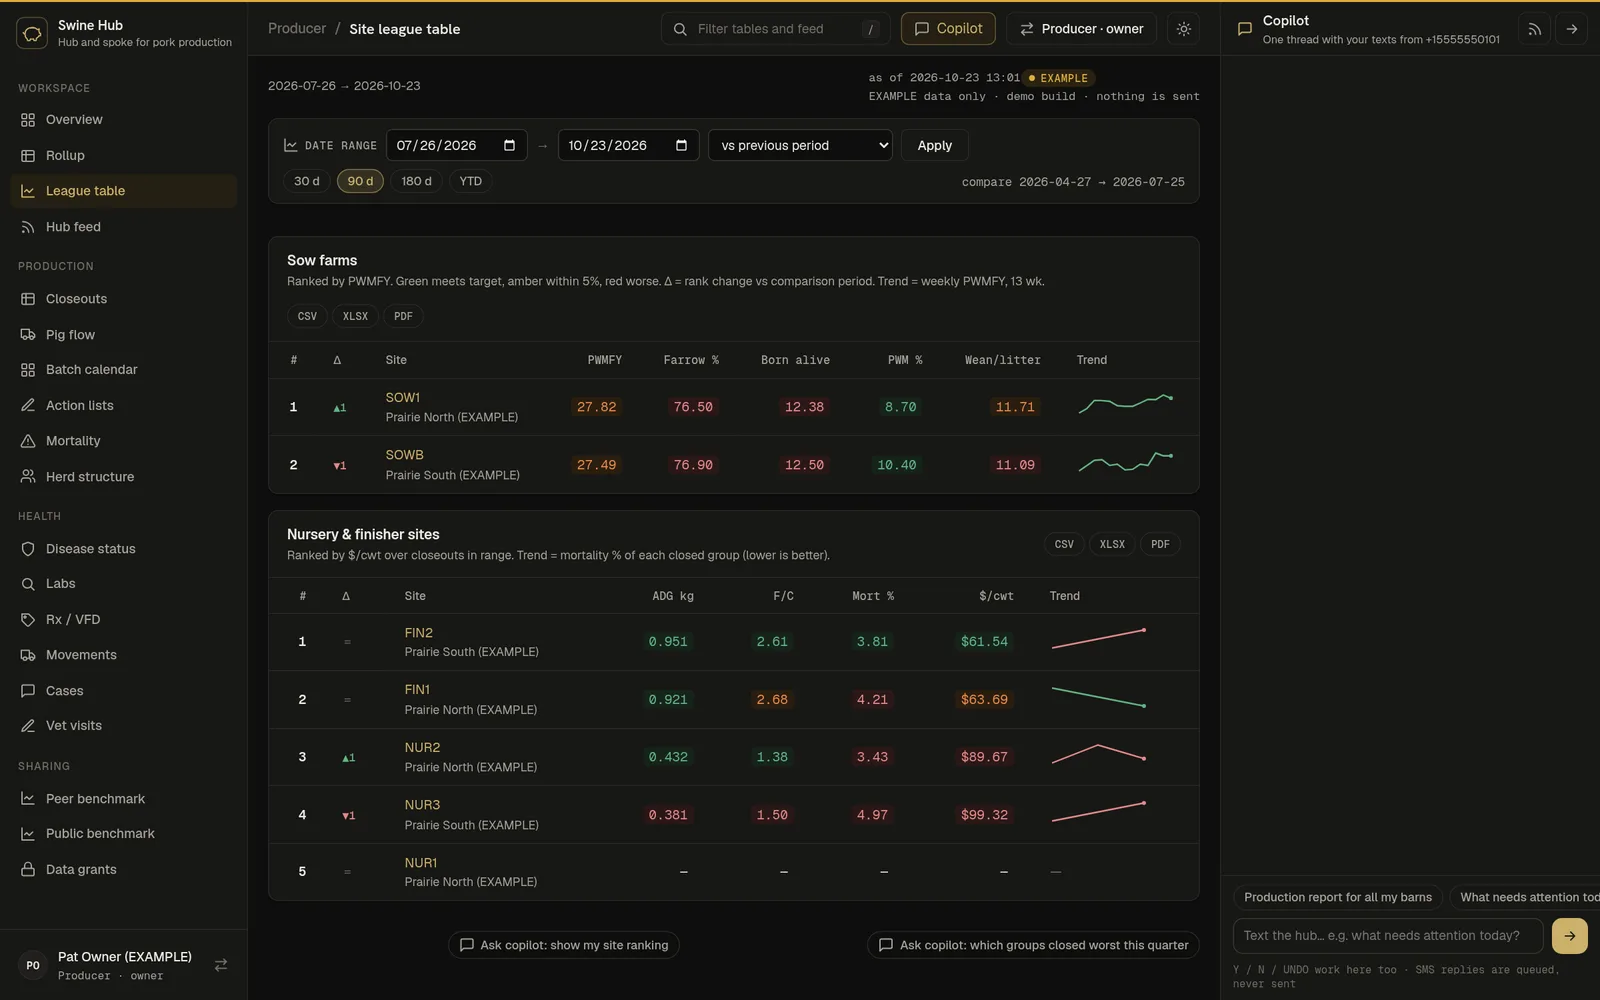Toggle the light/dark theme sun icon
The image size is (1600, 1000).
pyautogui.click(x=1184, y=29)
